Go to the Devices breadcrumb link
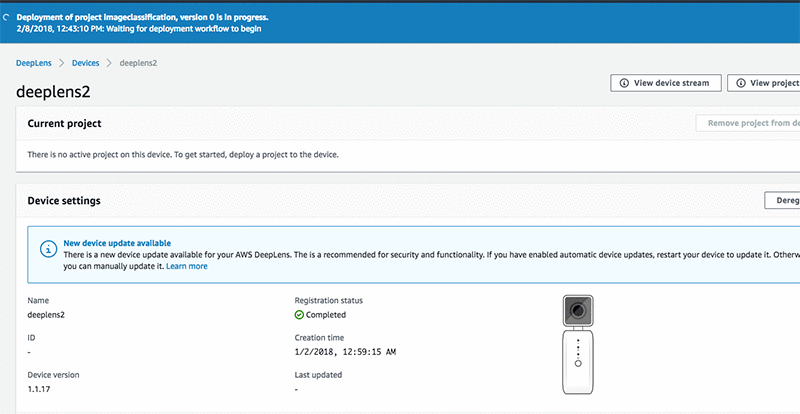 (x=86, y=63)
